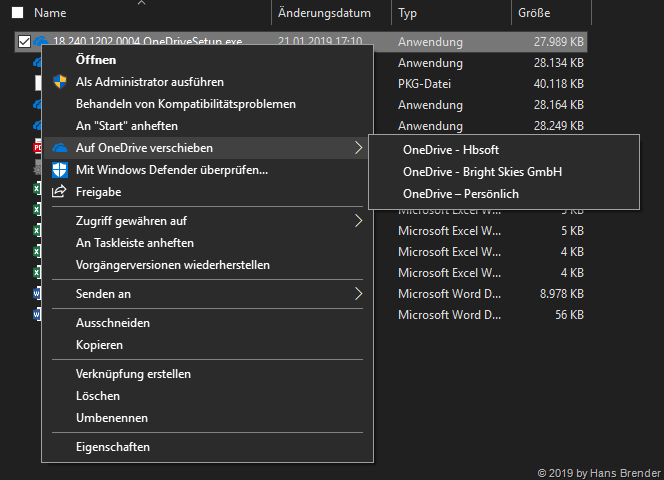The image size is (664, 480).
Task: Click the OneDriveSetup.exe file icon
Action: (x=41, y=42)
